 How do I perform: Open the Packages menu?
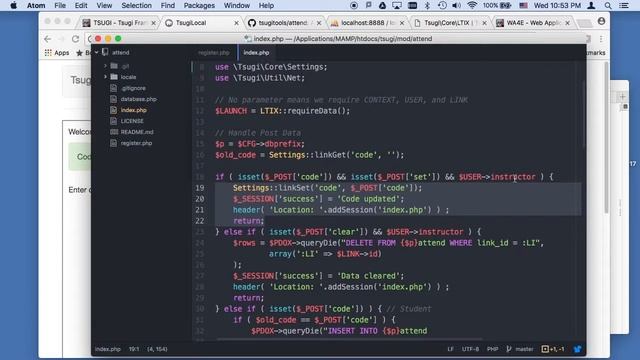pos(199,5)
